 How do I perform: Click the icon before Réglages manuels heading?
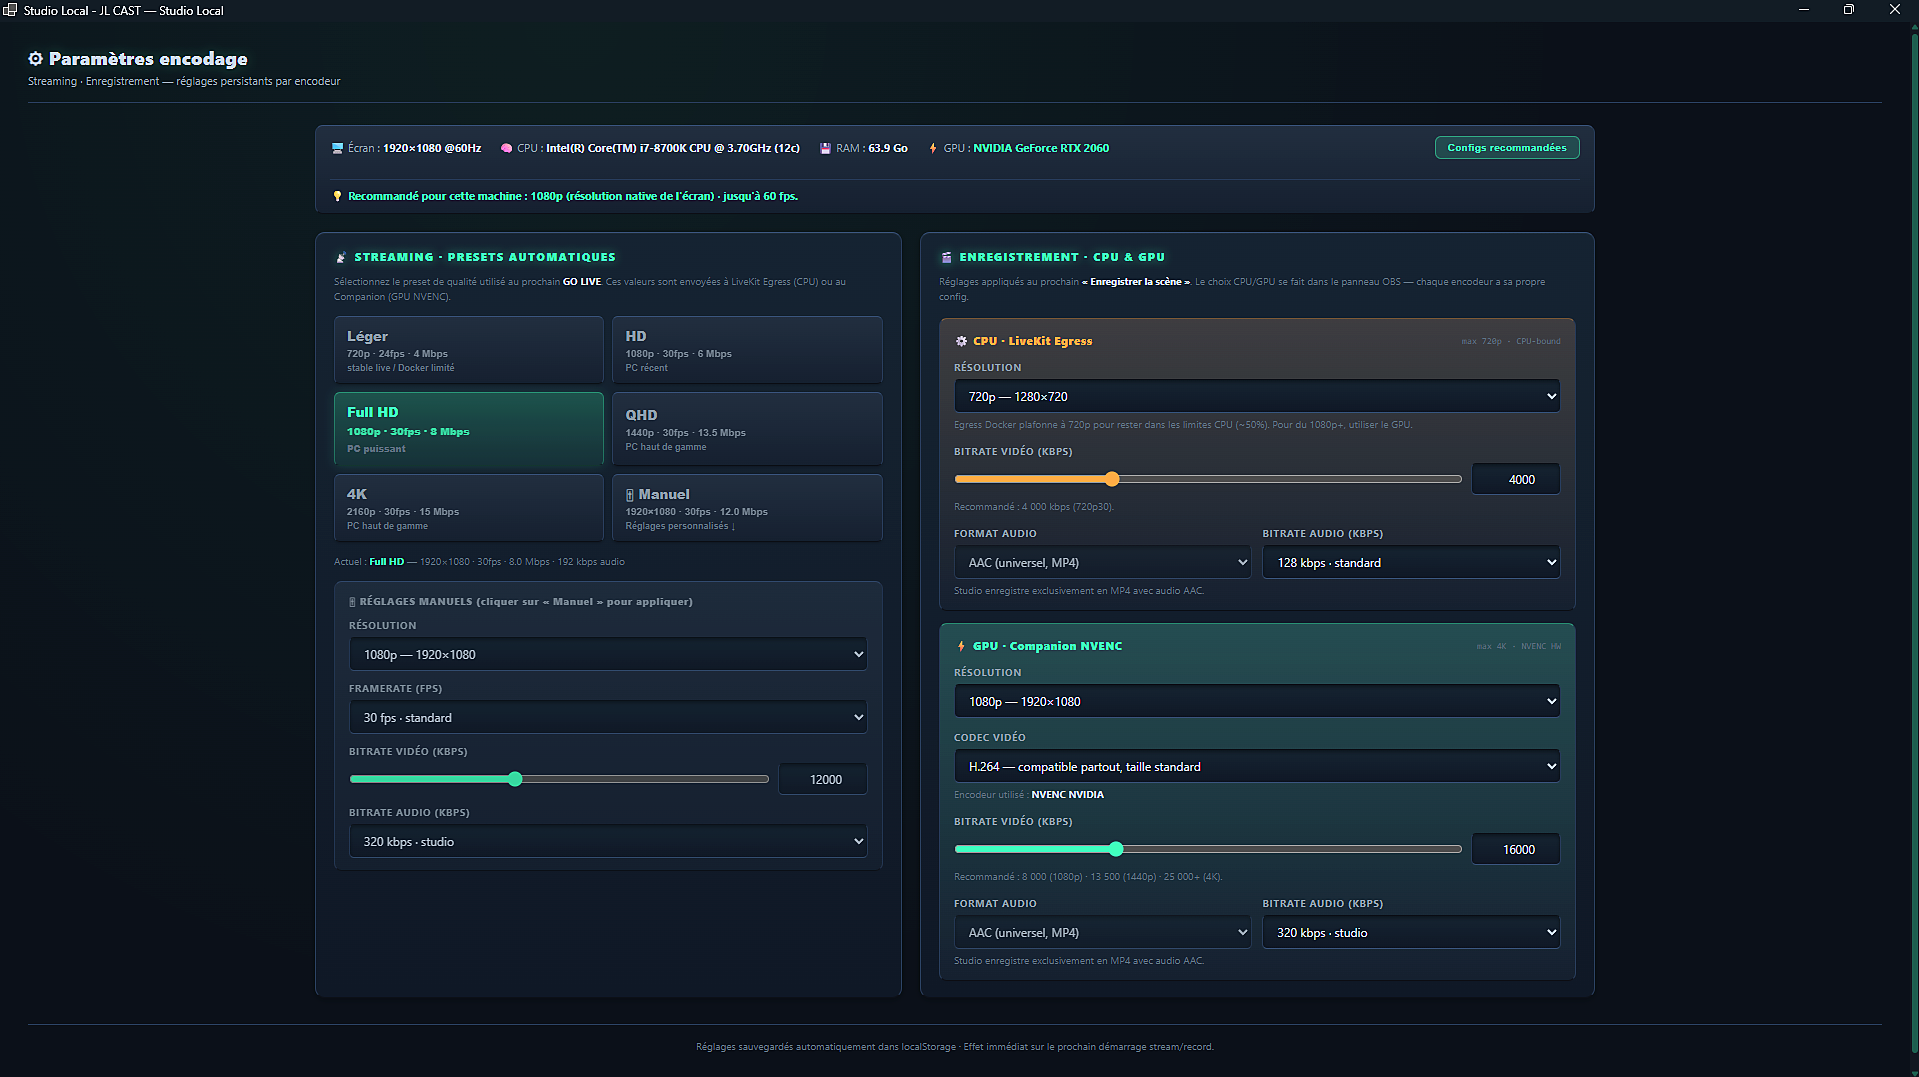click(x=352, y=602)
